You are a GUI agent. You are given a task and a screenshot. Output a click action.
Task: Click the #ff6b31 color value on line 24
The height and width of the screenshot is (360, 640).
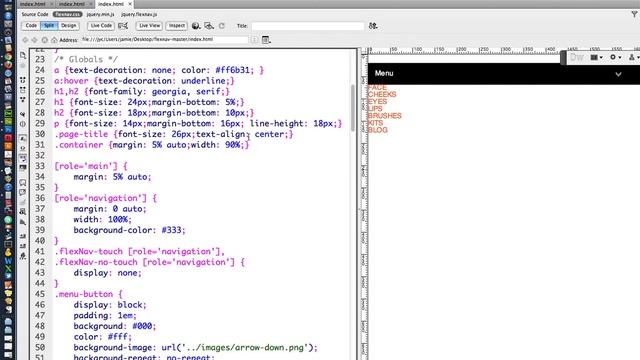232,70
